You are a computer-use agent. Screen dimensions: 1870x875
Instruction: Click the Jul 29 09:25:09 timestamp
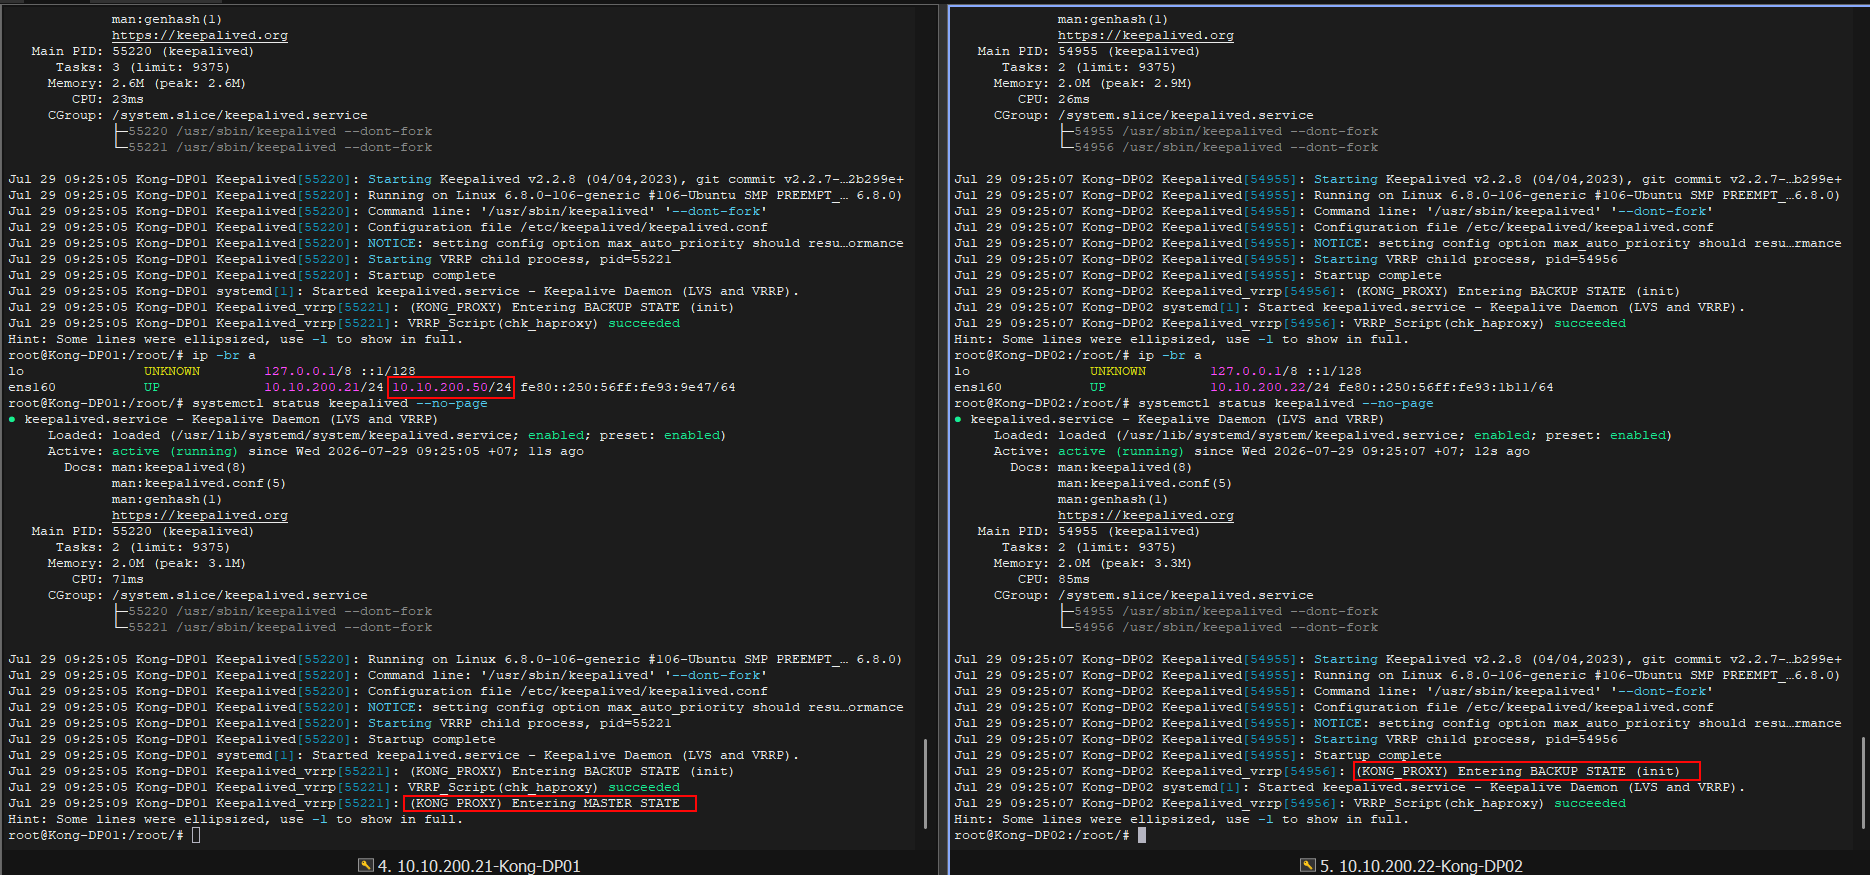tap(68, 803)
